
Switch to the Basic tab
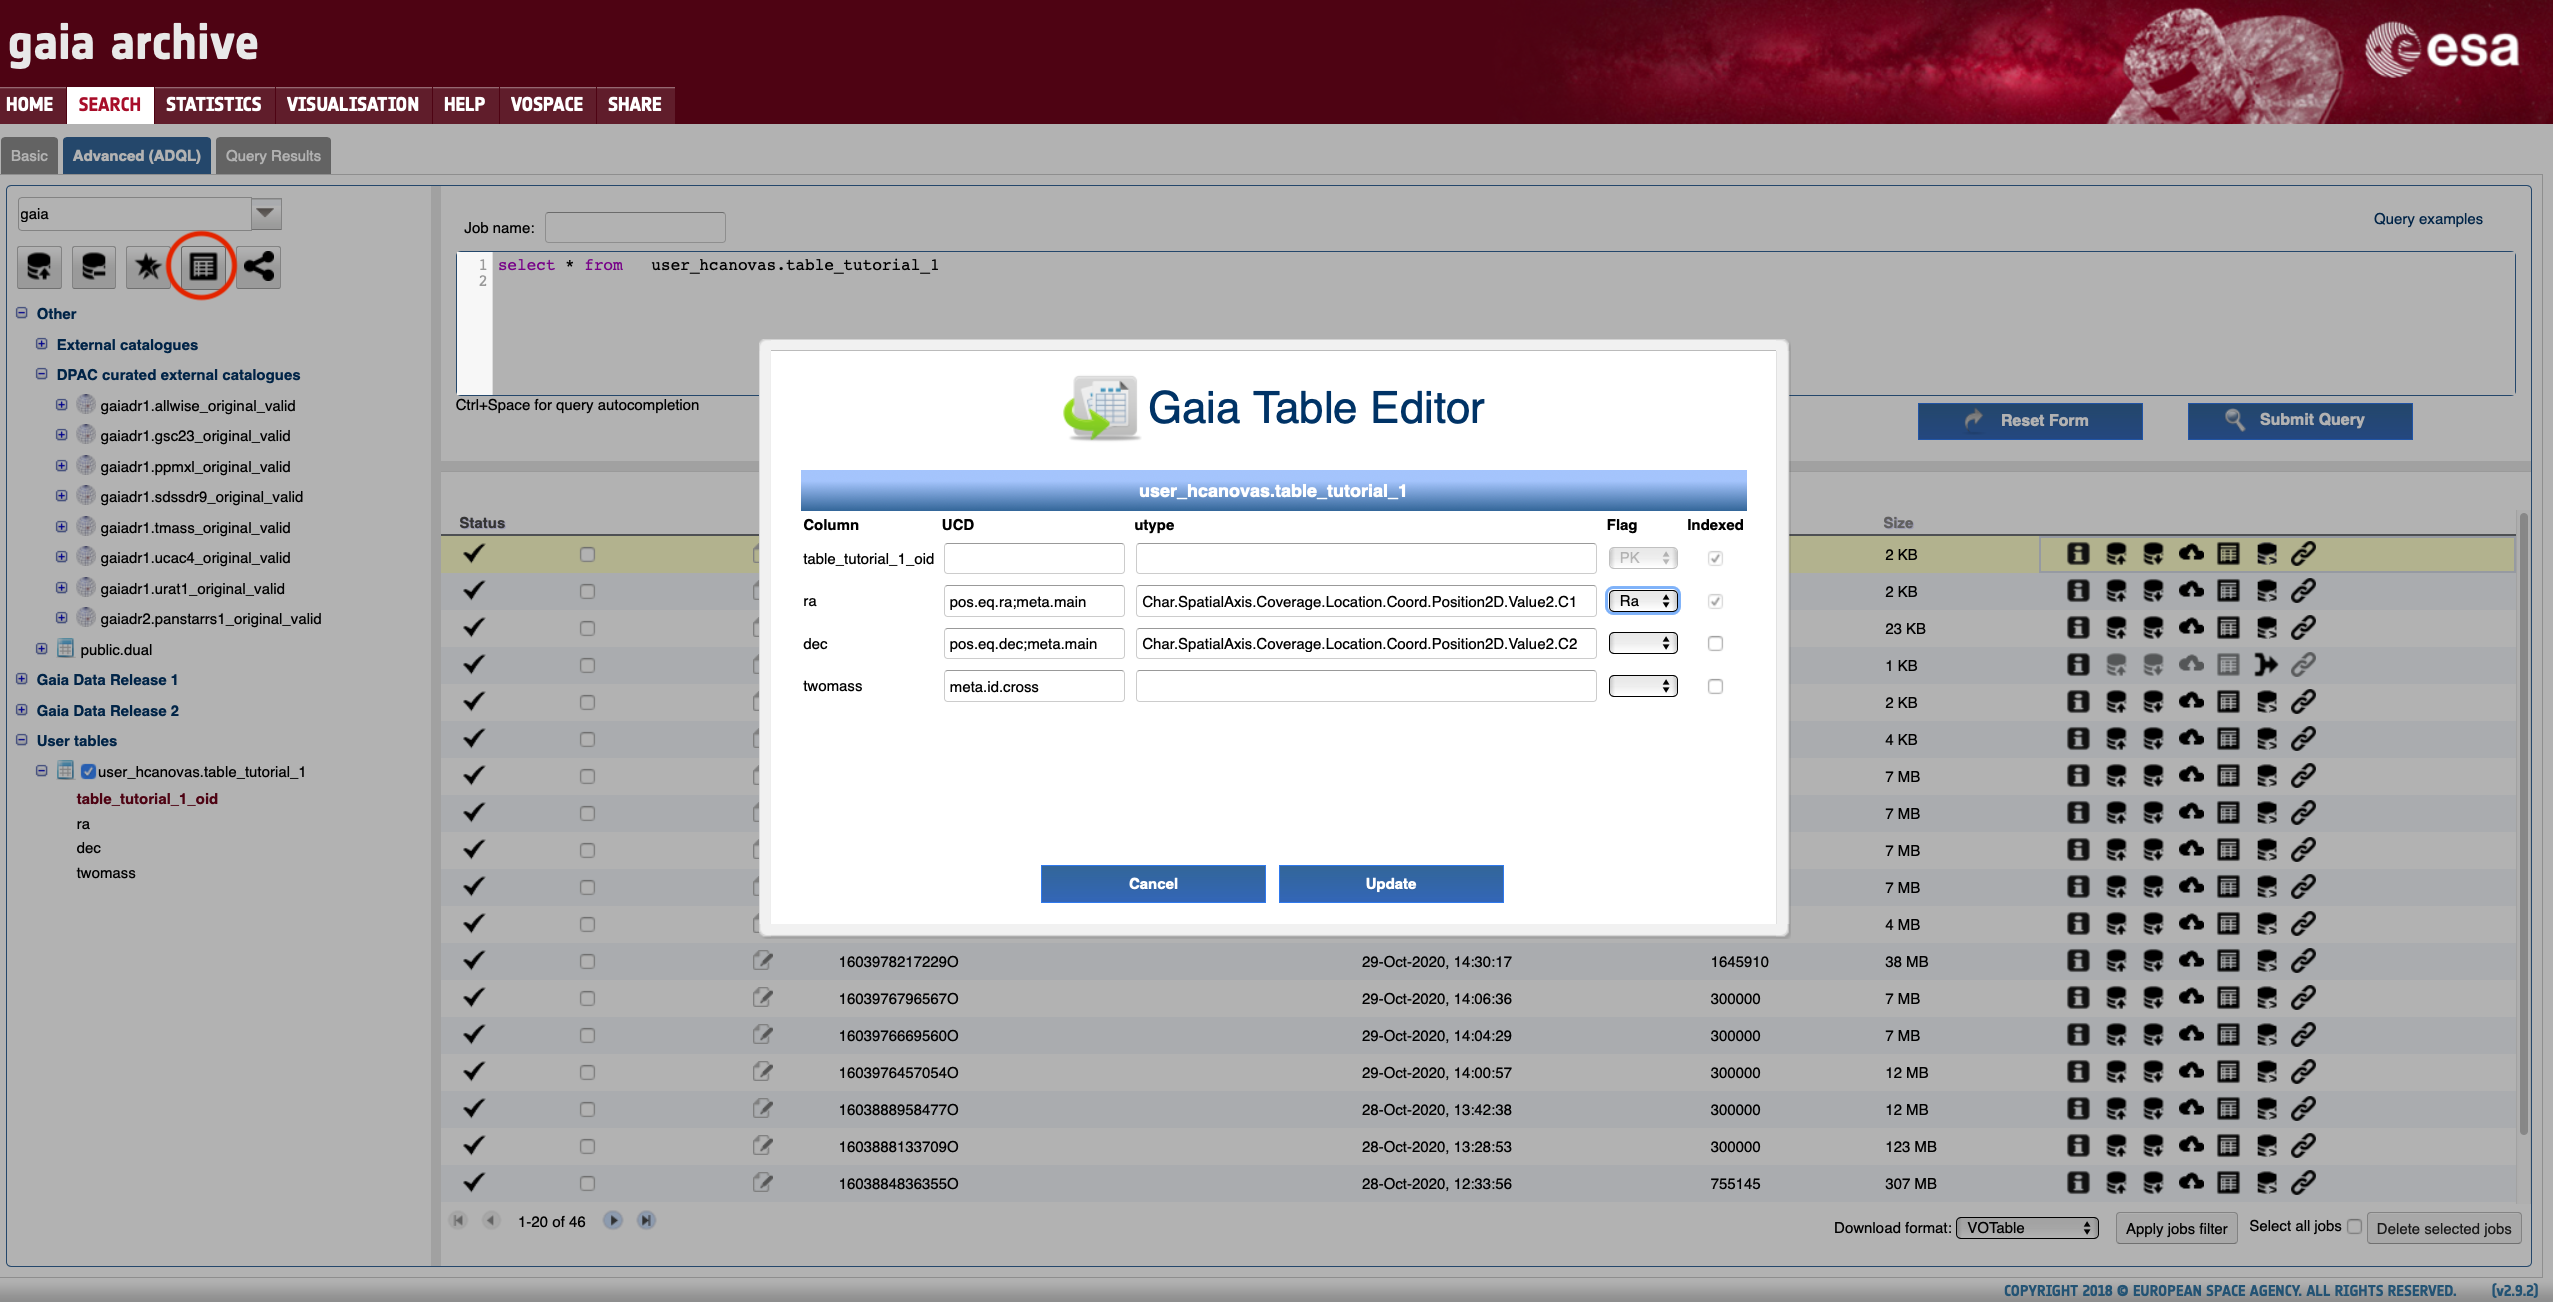pyautogui.click(x=29, y=156)
